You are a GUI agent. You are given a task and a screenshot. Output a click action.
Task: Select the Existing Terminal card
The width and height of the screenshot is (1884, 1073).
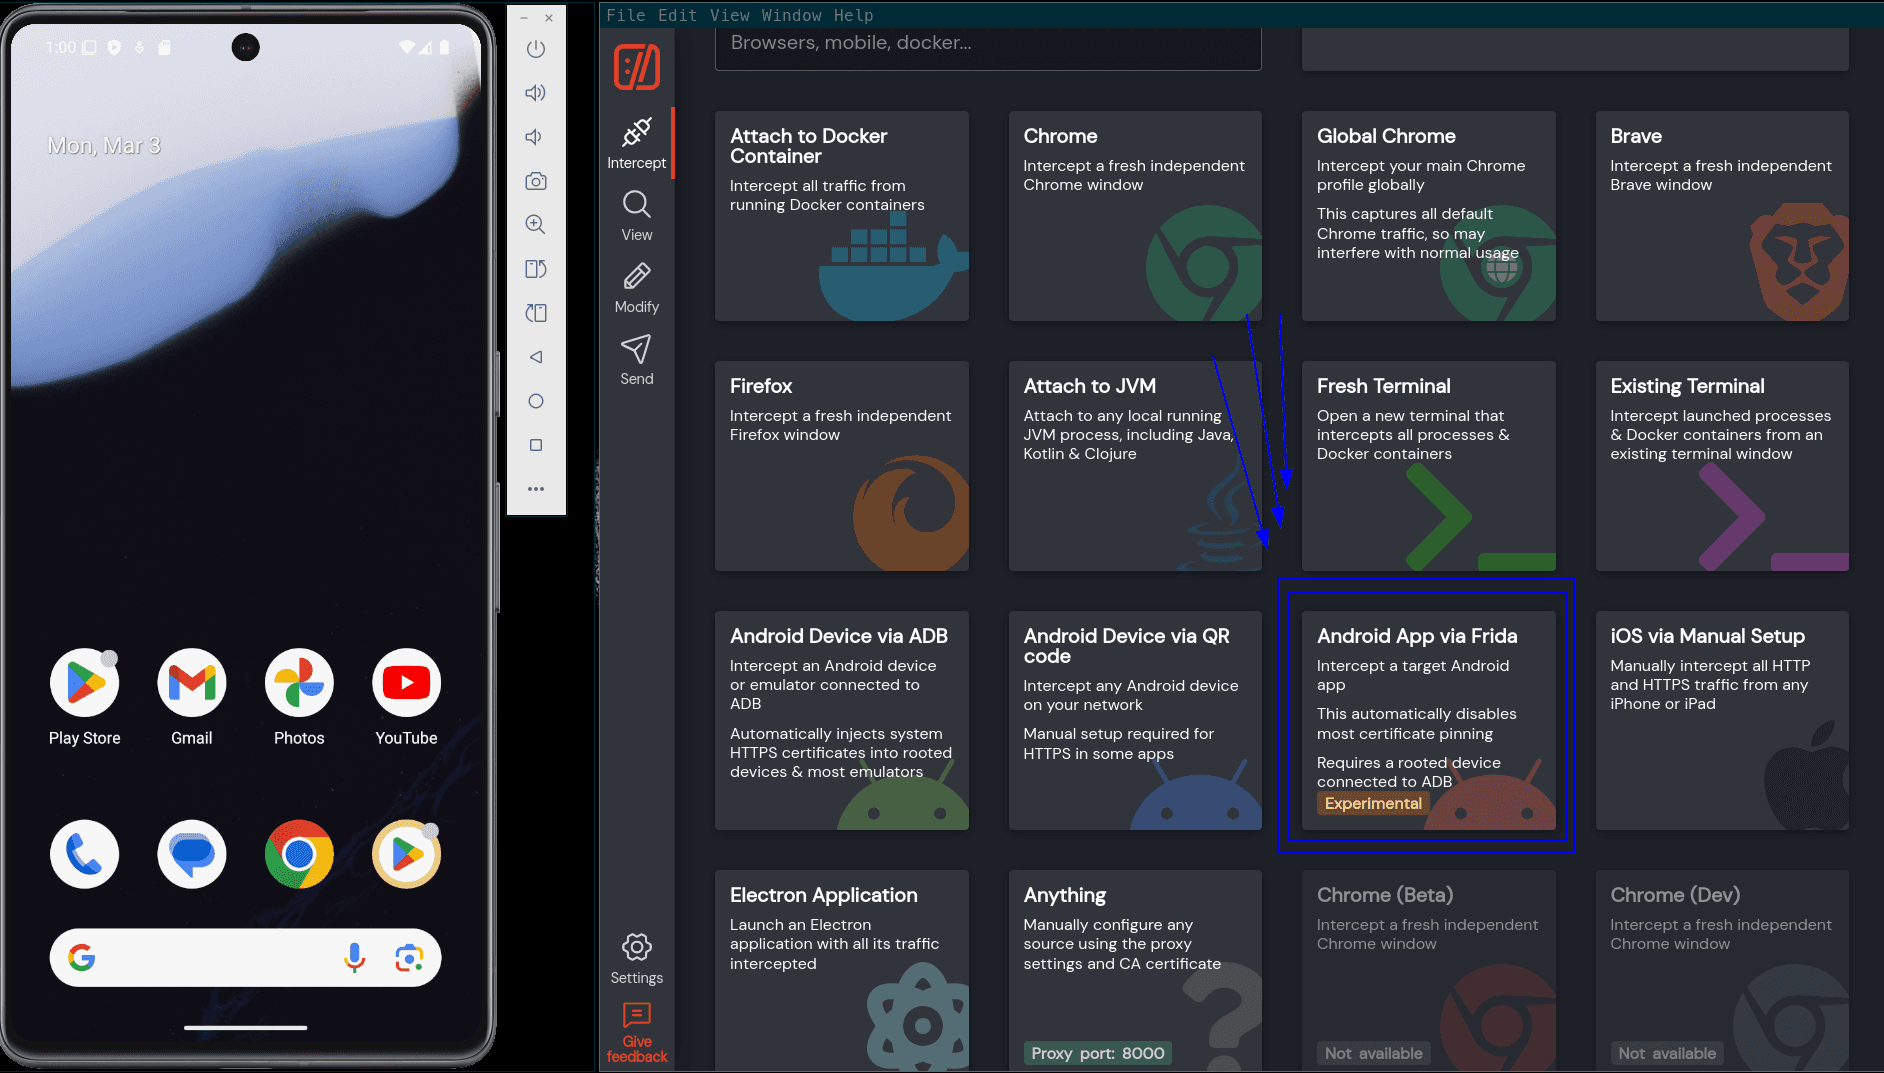(x=1722, y=466)
